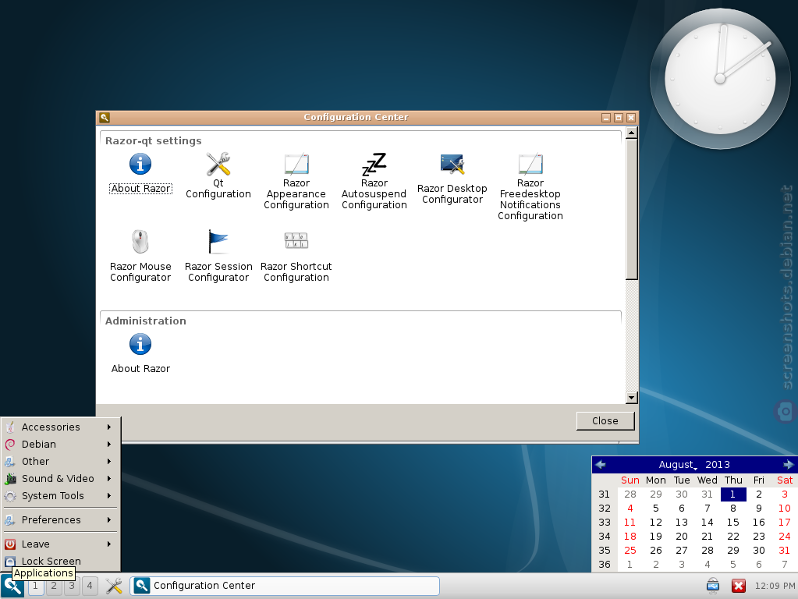798x599 pixels.
Task: Click the scrollbar up arrow in Configuration Center
Action: click(631, 134)
